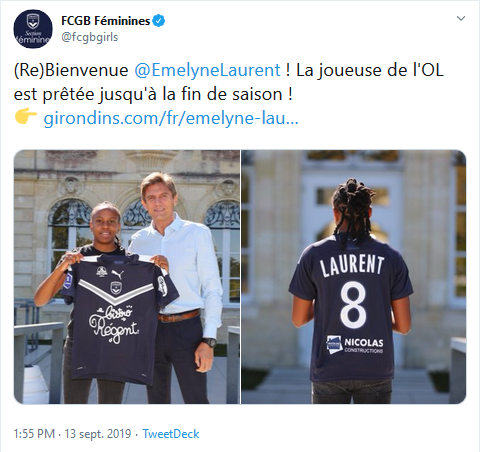Click the pointing hand emoji

(x=26, y=117)
